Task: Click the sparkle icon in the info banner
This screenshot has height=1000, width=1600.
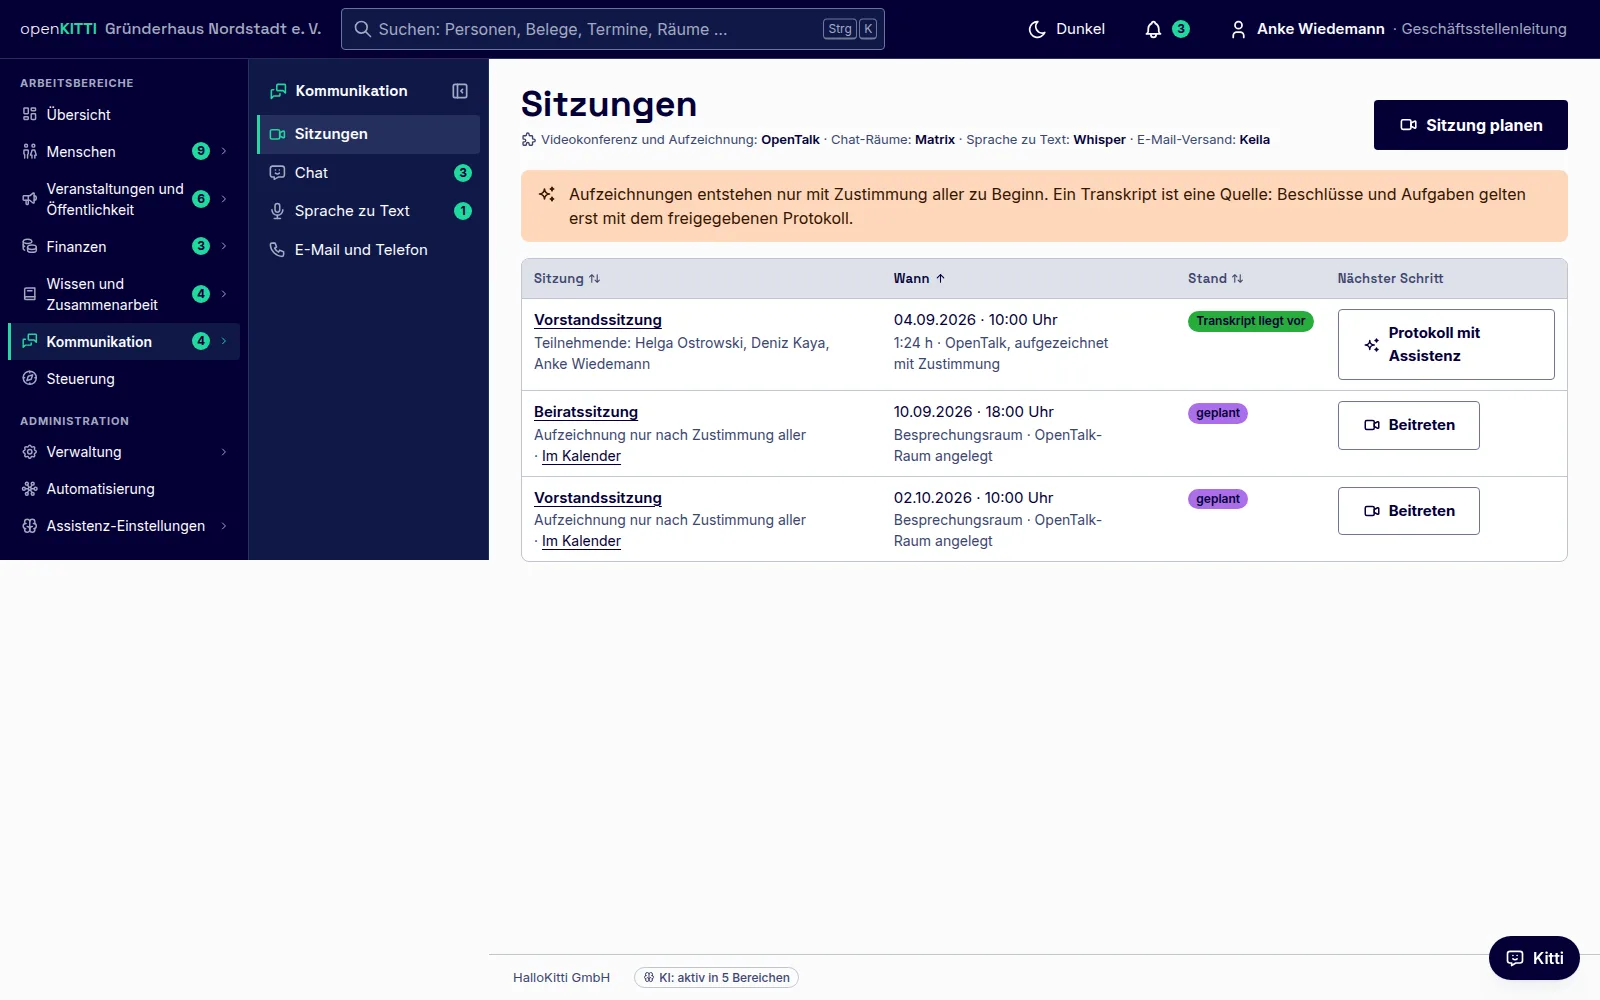Action: click(x=547, y=194)
